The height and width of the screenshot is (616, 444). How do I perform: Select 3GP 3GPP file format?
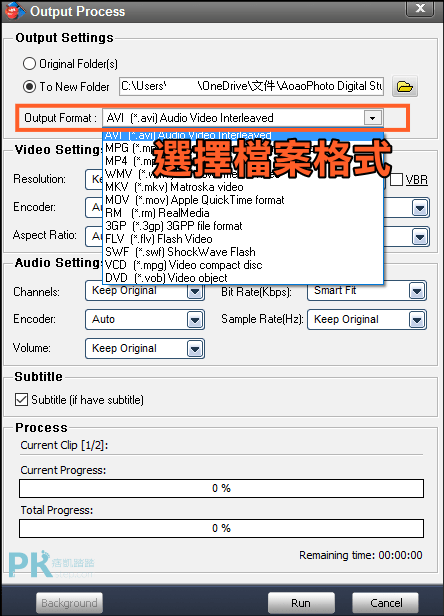click(243, 226)
